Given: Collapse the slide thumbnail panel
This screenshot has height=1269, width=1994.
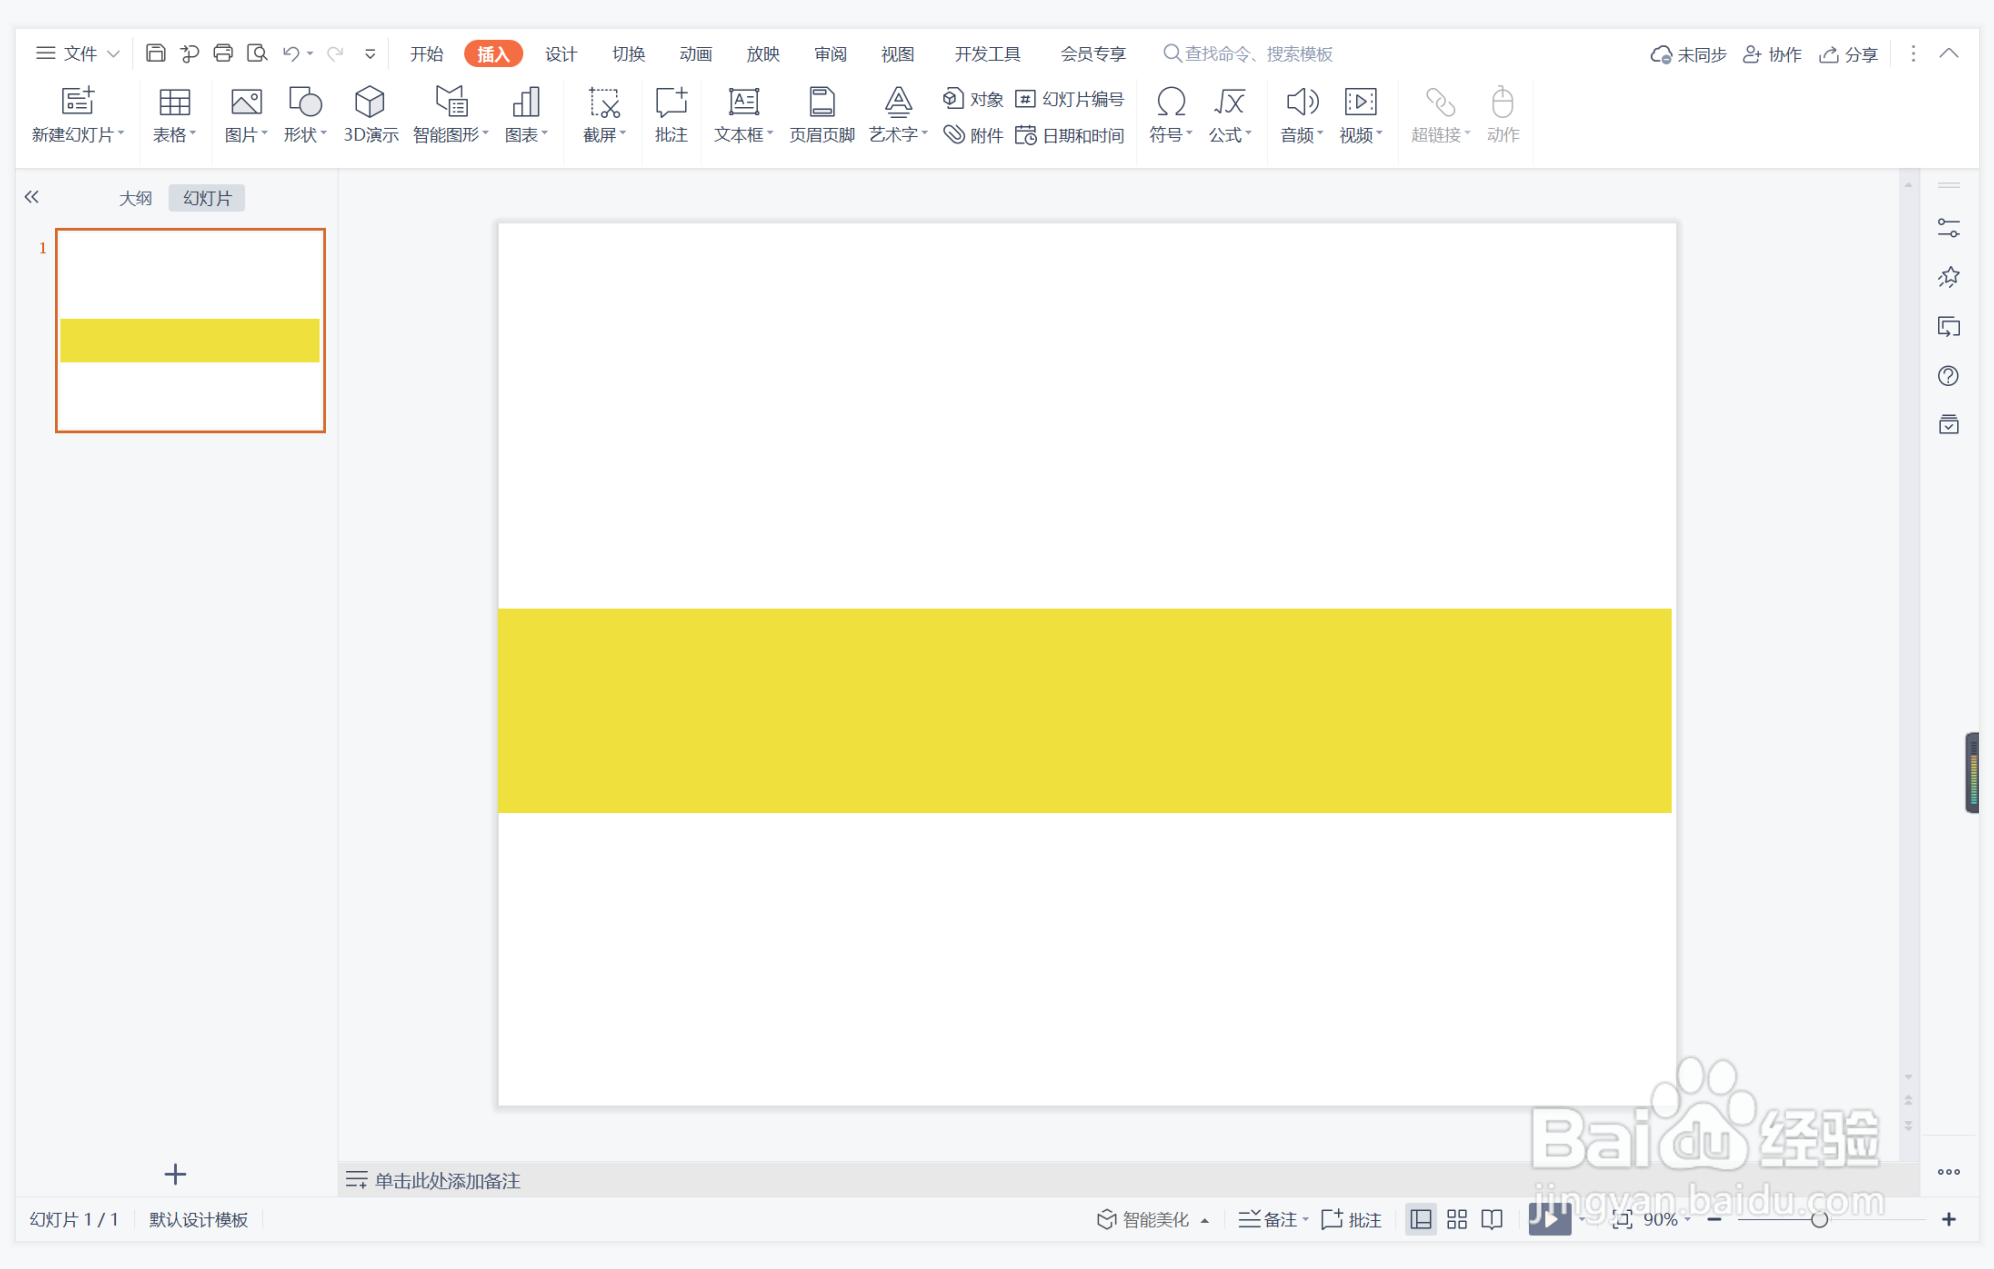Looking at the screenshot, I should click(32, 197).
